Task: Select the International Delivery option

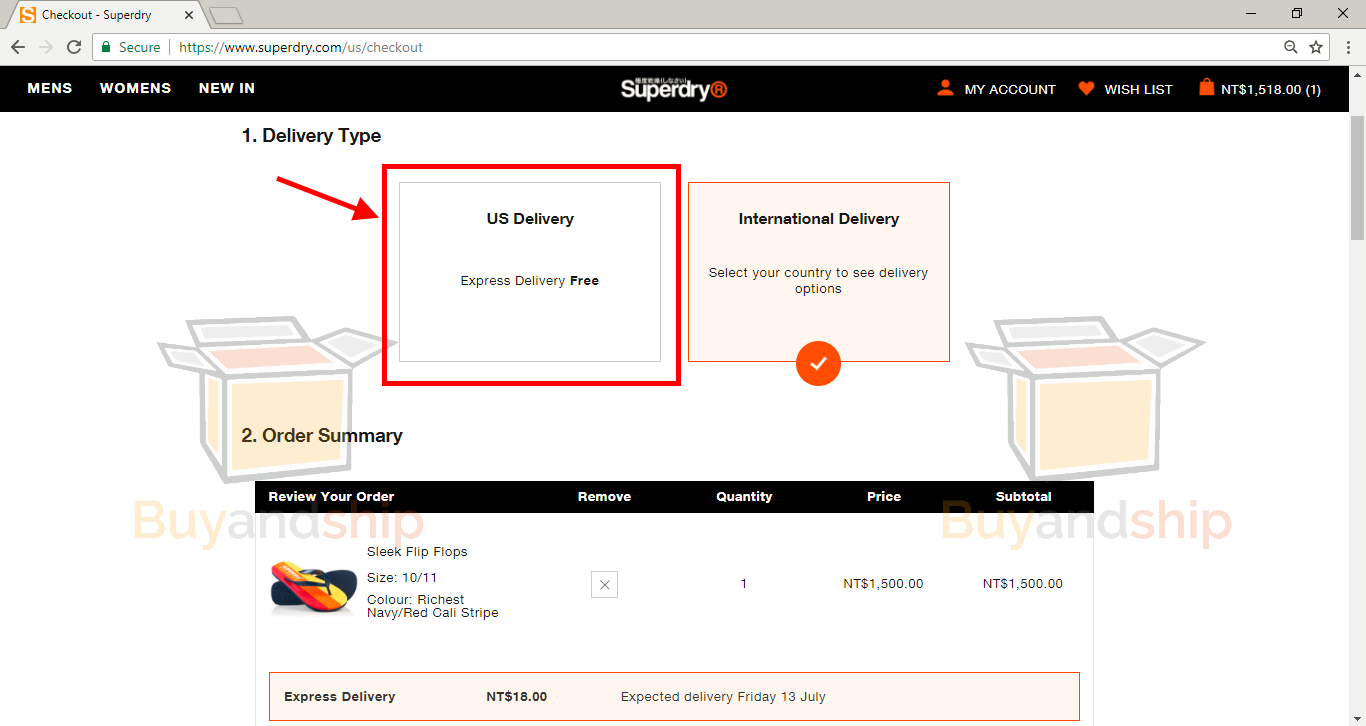Action: pyautogui.click(x=818, y=271)
